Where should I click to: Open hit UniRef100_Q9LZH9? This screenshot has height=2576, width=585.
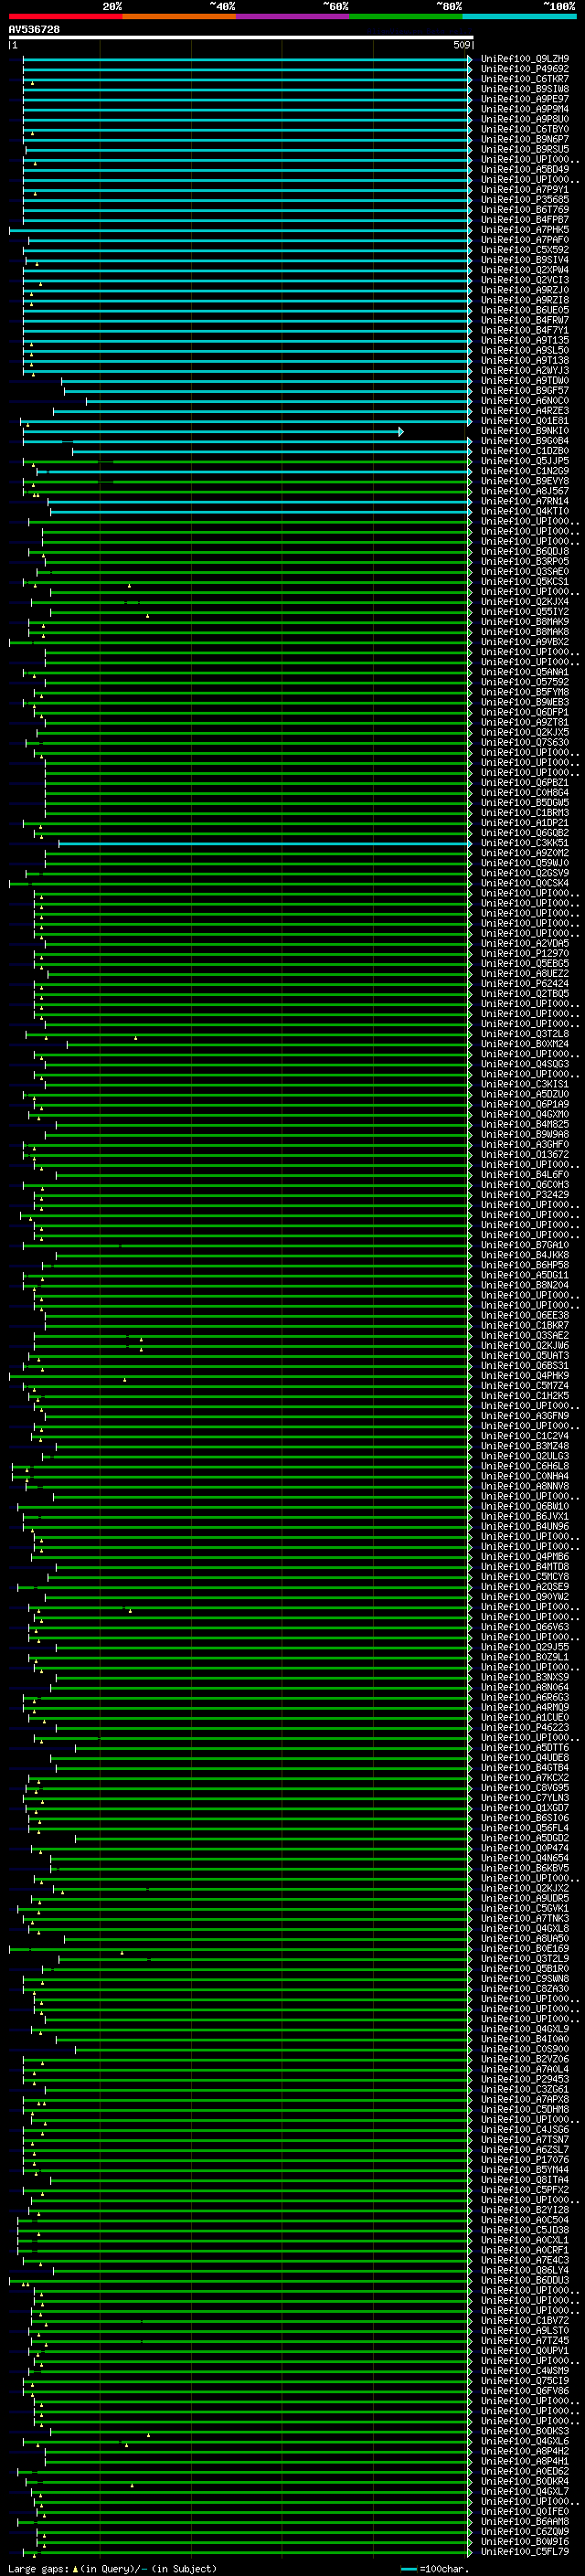525,59
